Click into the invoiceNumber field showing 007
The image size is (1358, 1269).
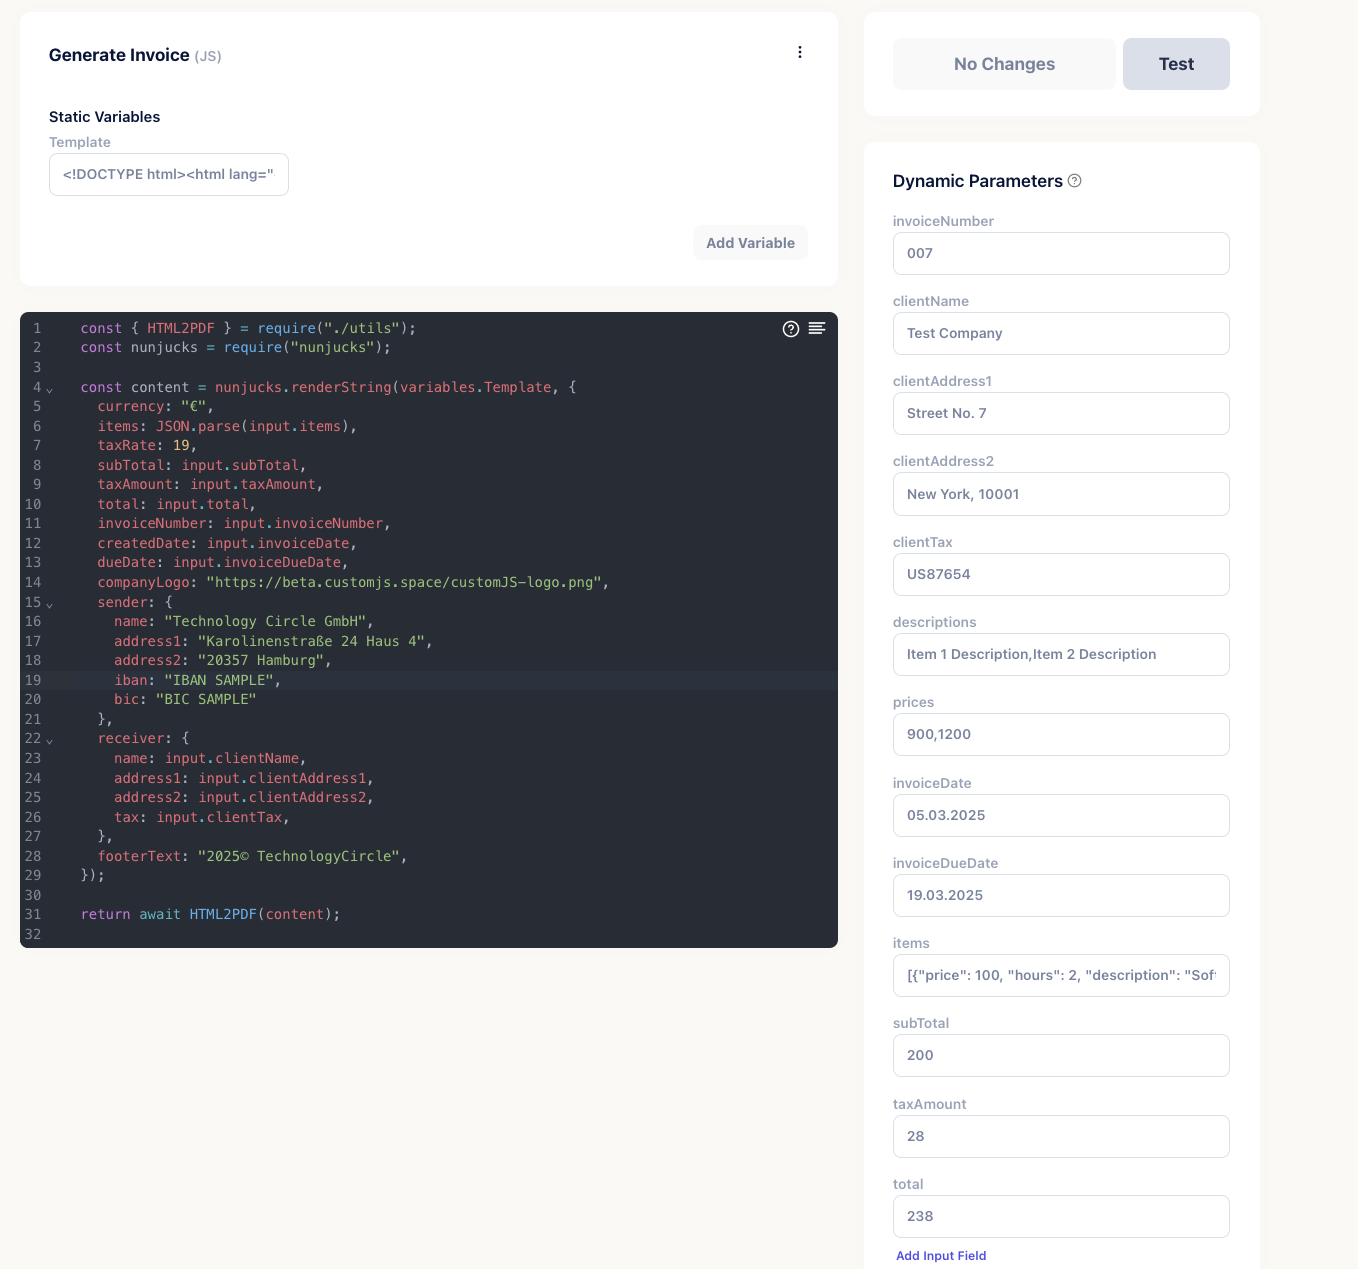(1061, 253)
